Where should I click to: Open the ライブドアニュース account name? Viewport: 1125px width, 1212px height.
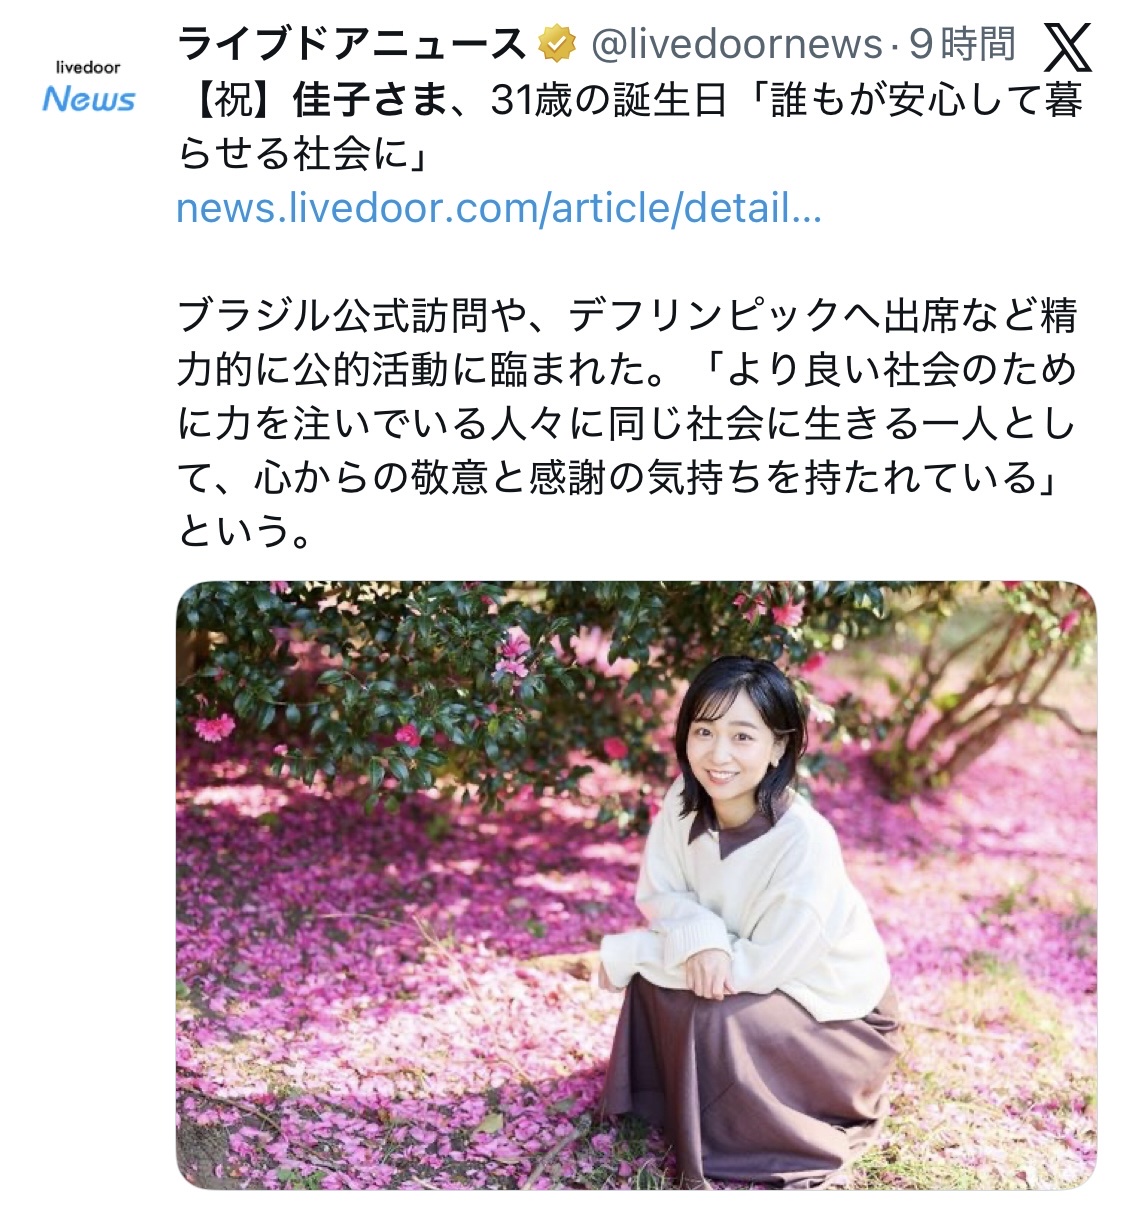point(351,45)
